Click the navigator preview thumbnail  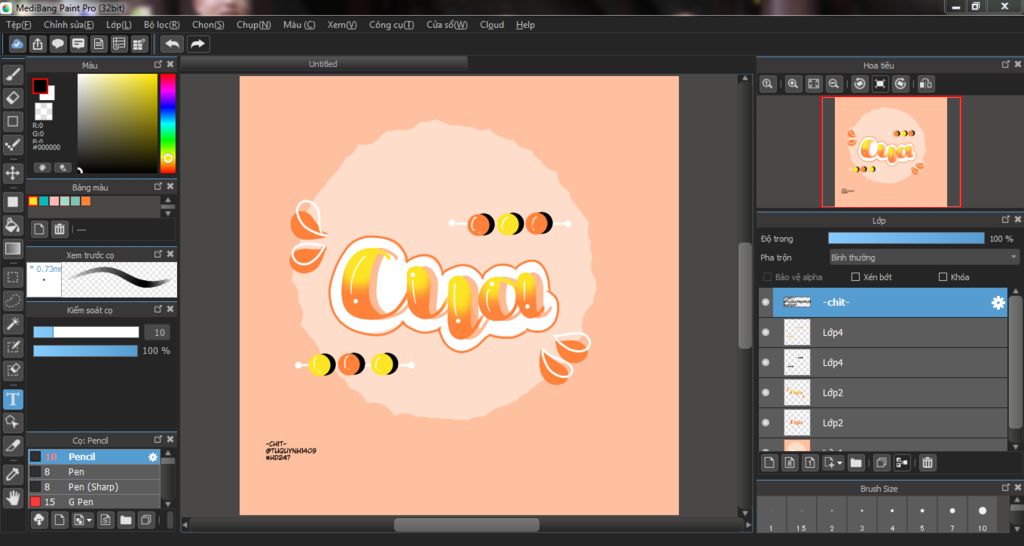click(x=891, y=152)
